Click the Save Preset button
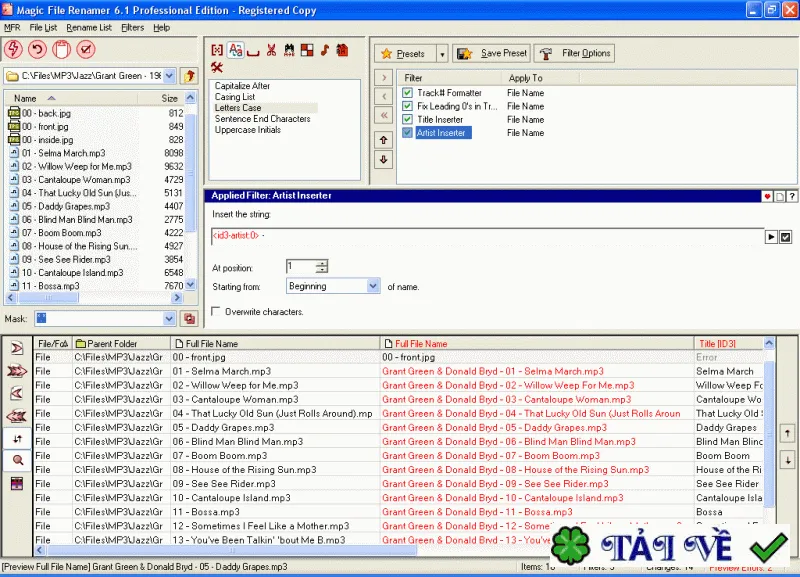Image resolution: width=800 pixels, height=577 pixels. 491,54
